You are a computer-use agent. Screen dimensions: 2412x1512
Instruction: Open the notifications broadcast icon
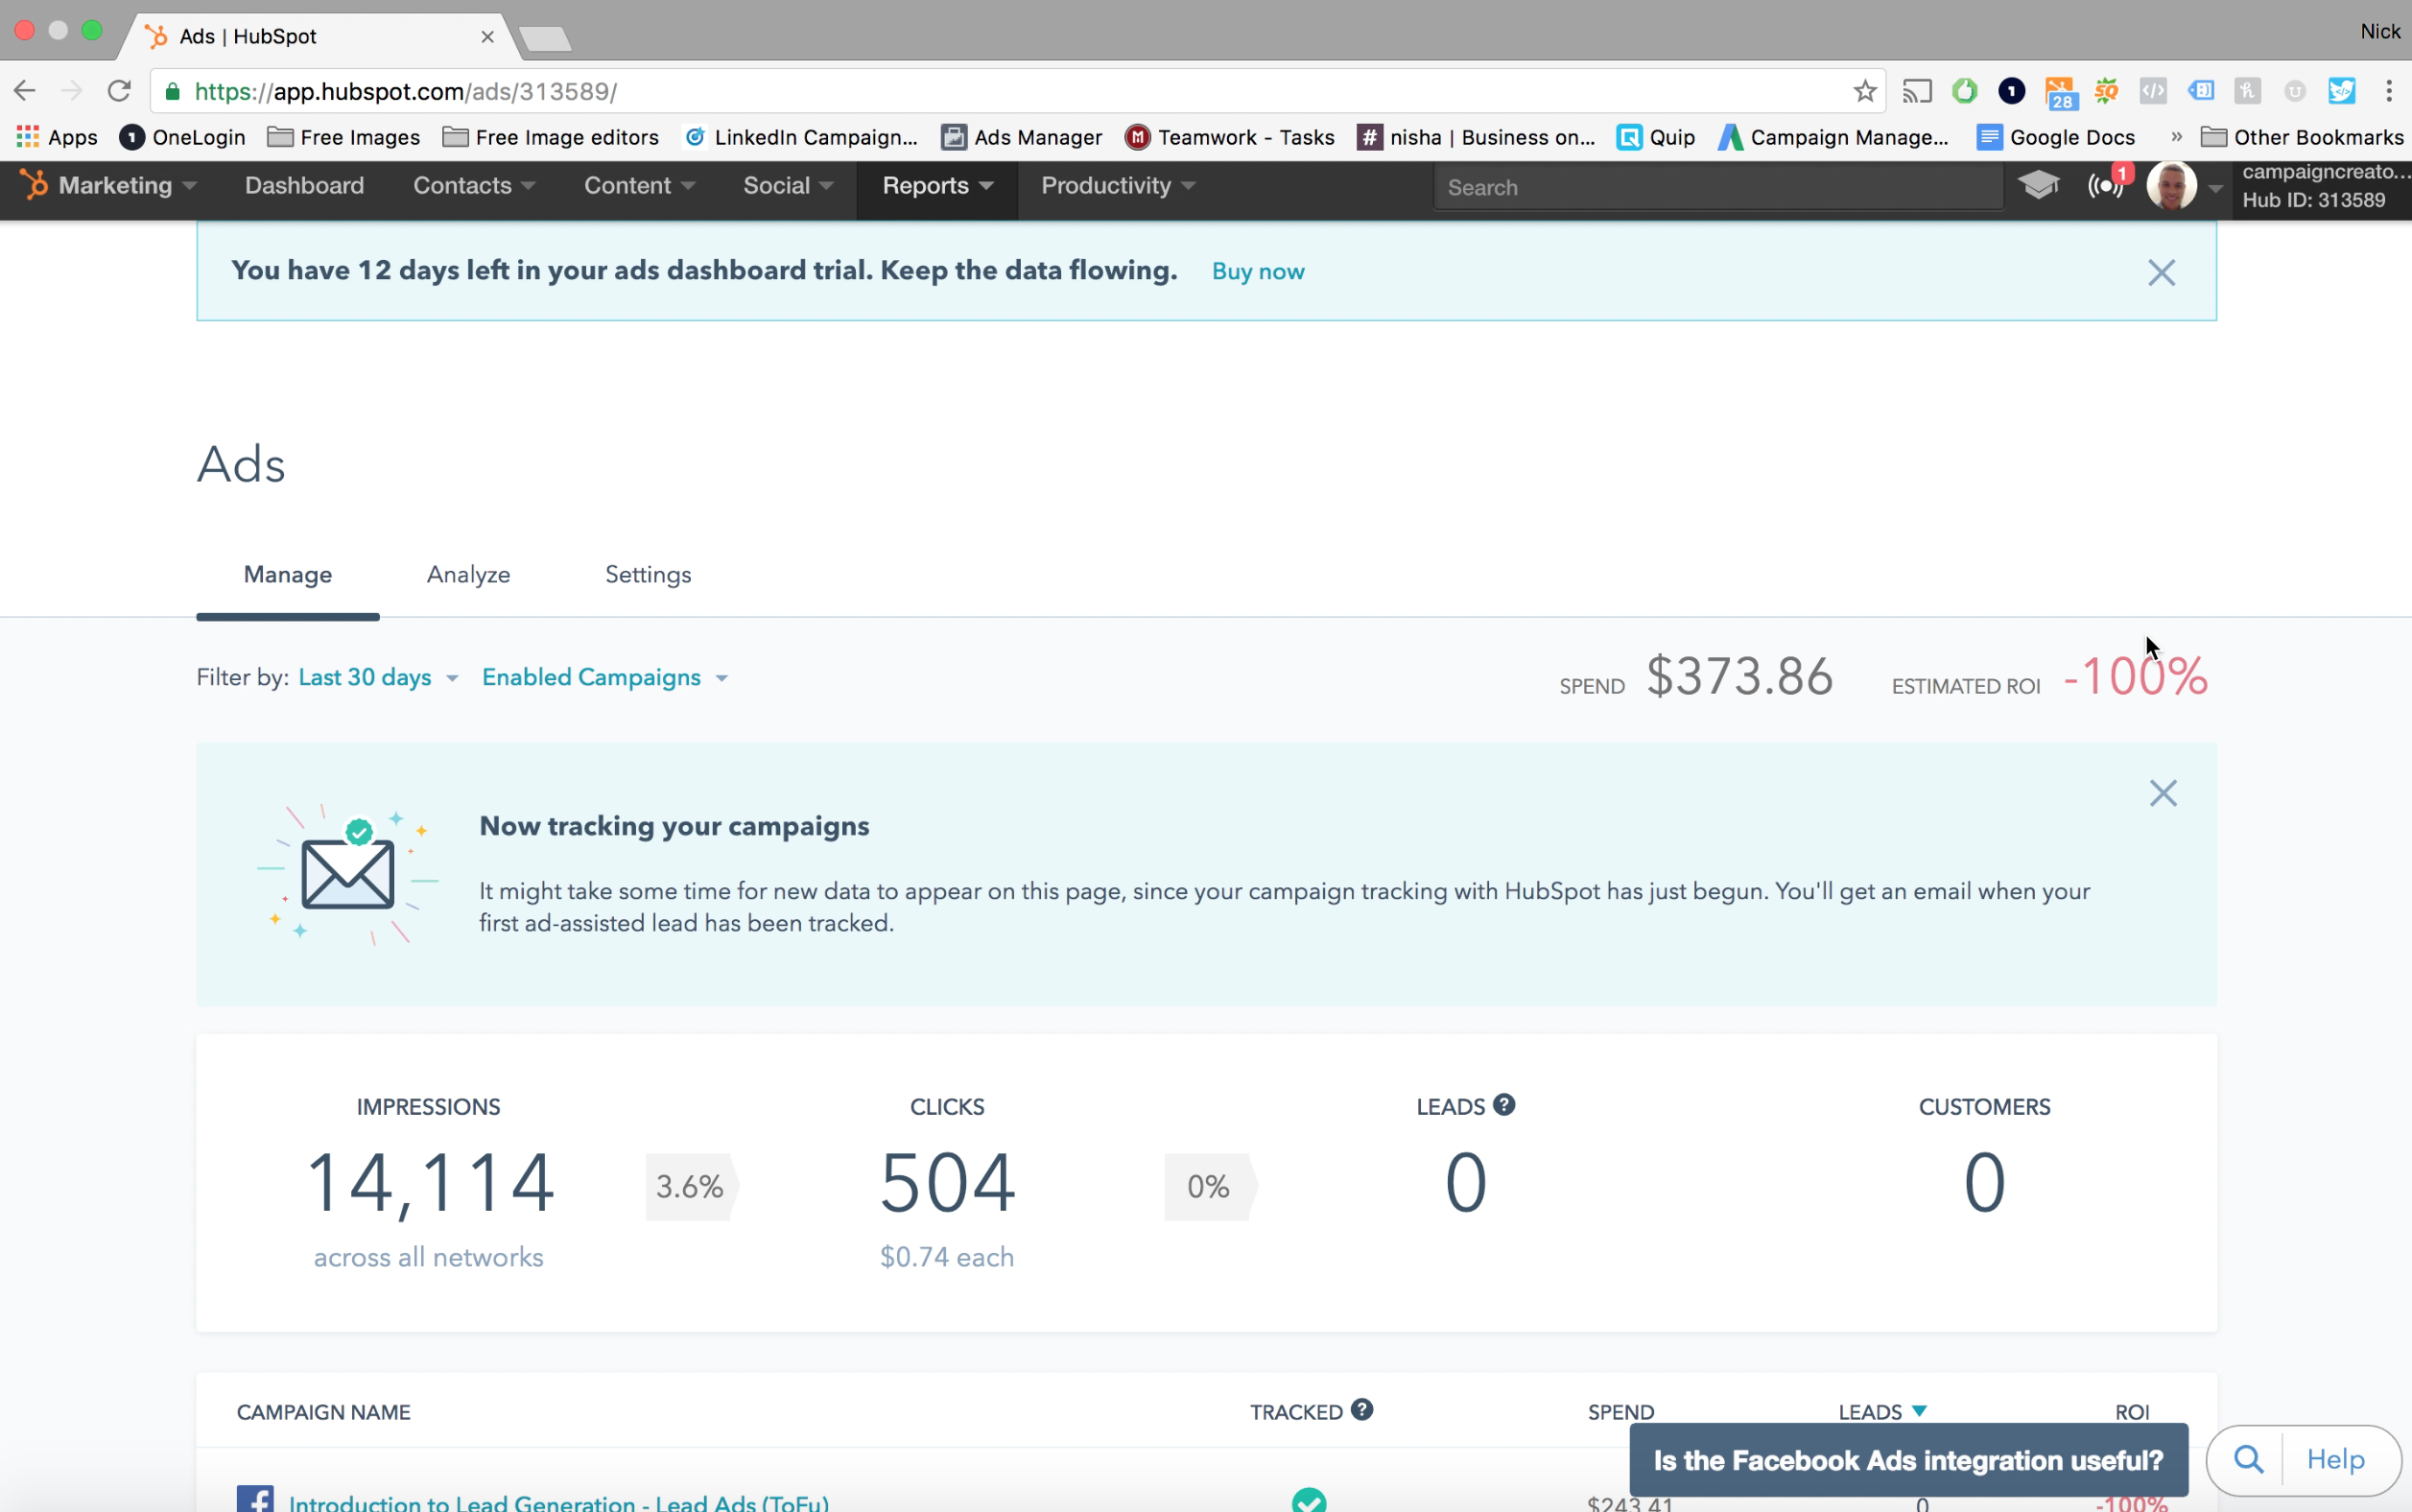click(x=2104, y=186)
